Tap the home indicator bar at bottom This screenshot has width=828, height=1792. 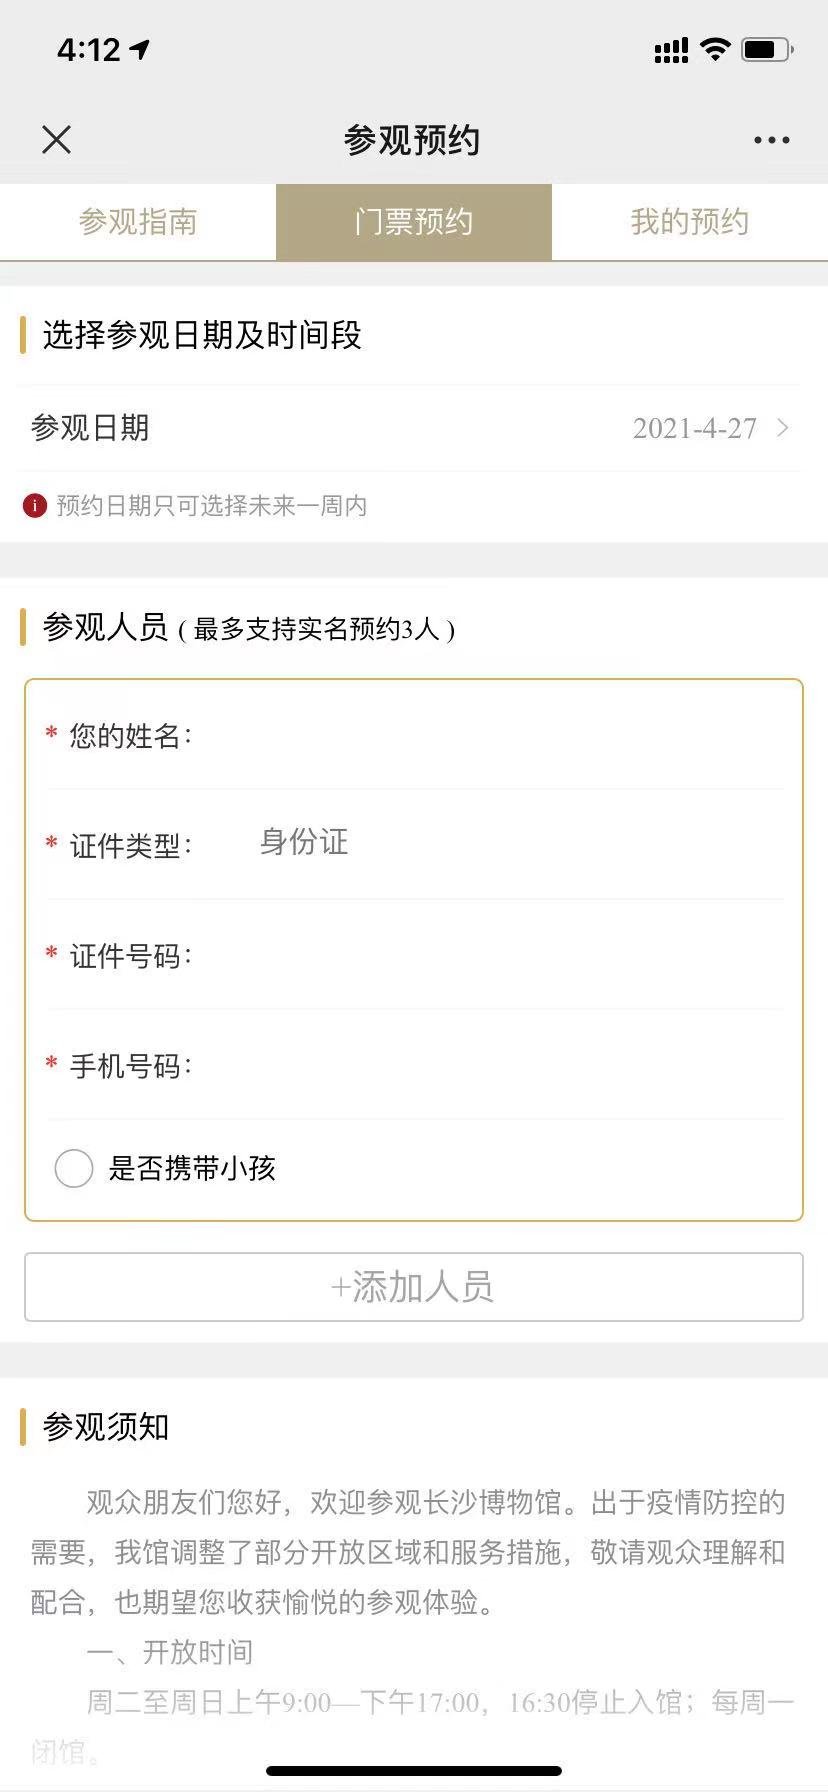point(414,1771)
